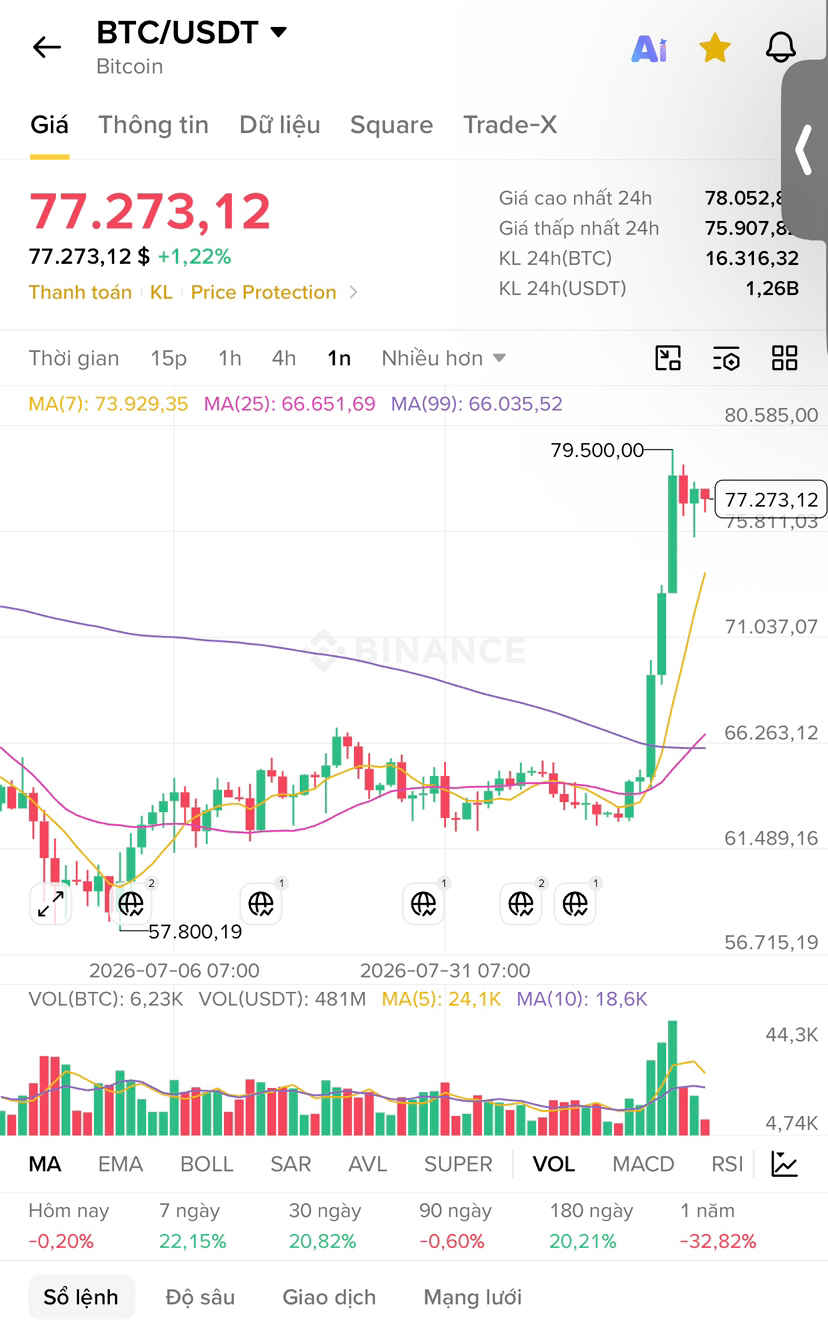Open the indicator chart settings icon

pyautogui.click(x=785, y=1164)
